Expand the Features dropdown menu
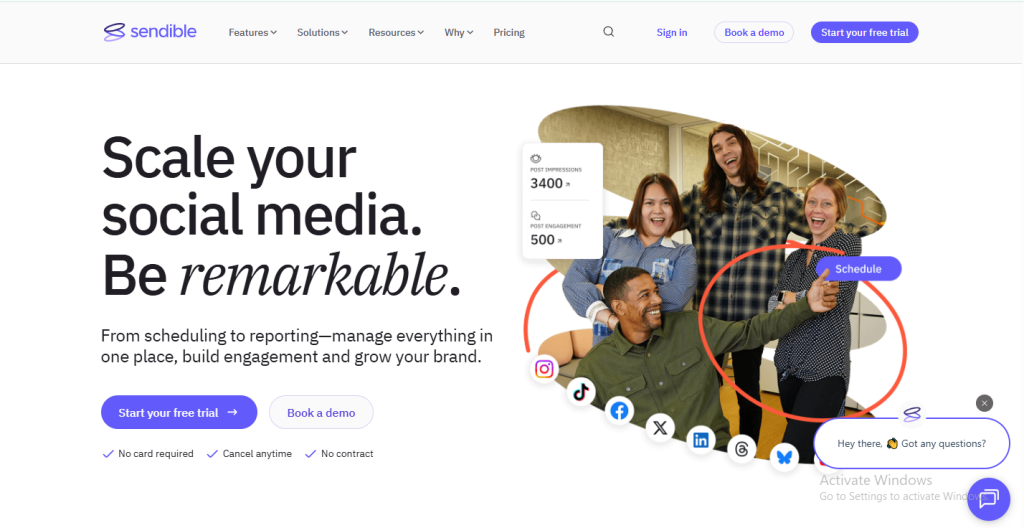Viewport: 1024px width, 528px height. coord(252,32)
